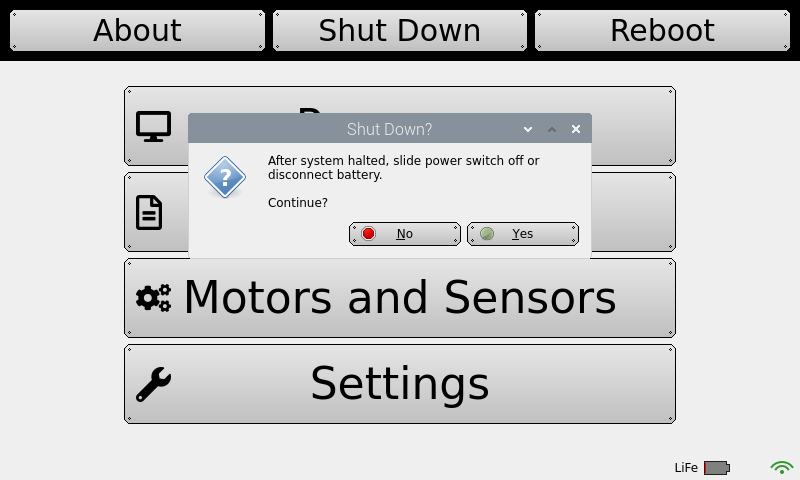
Task: Open the Settings menu label
Action: point(400,384)
